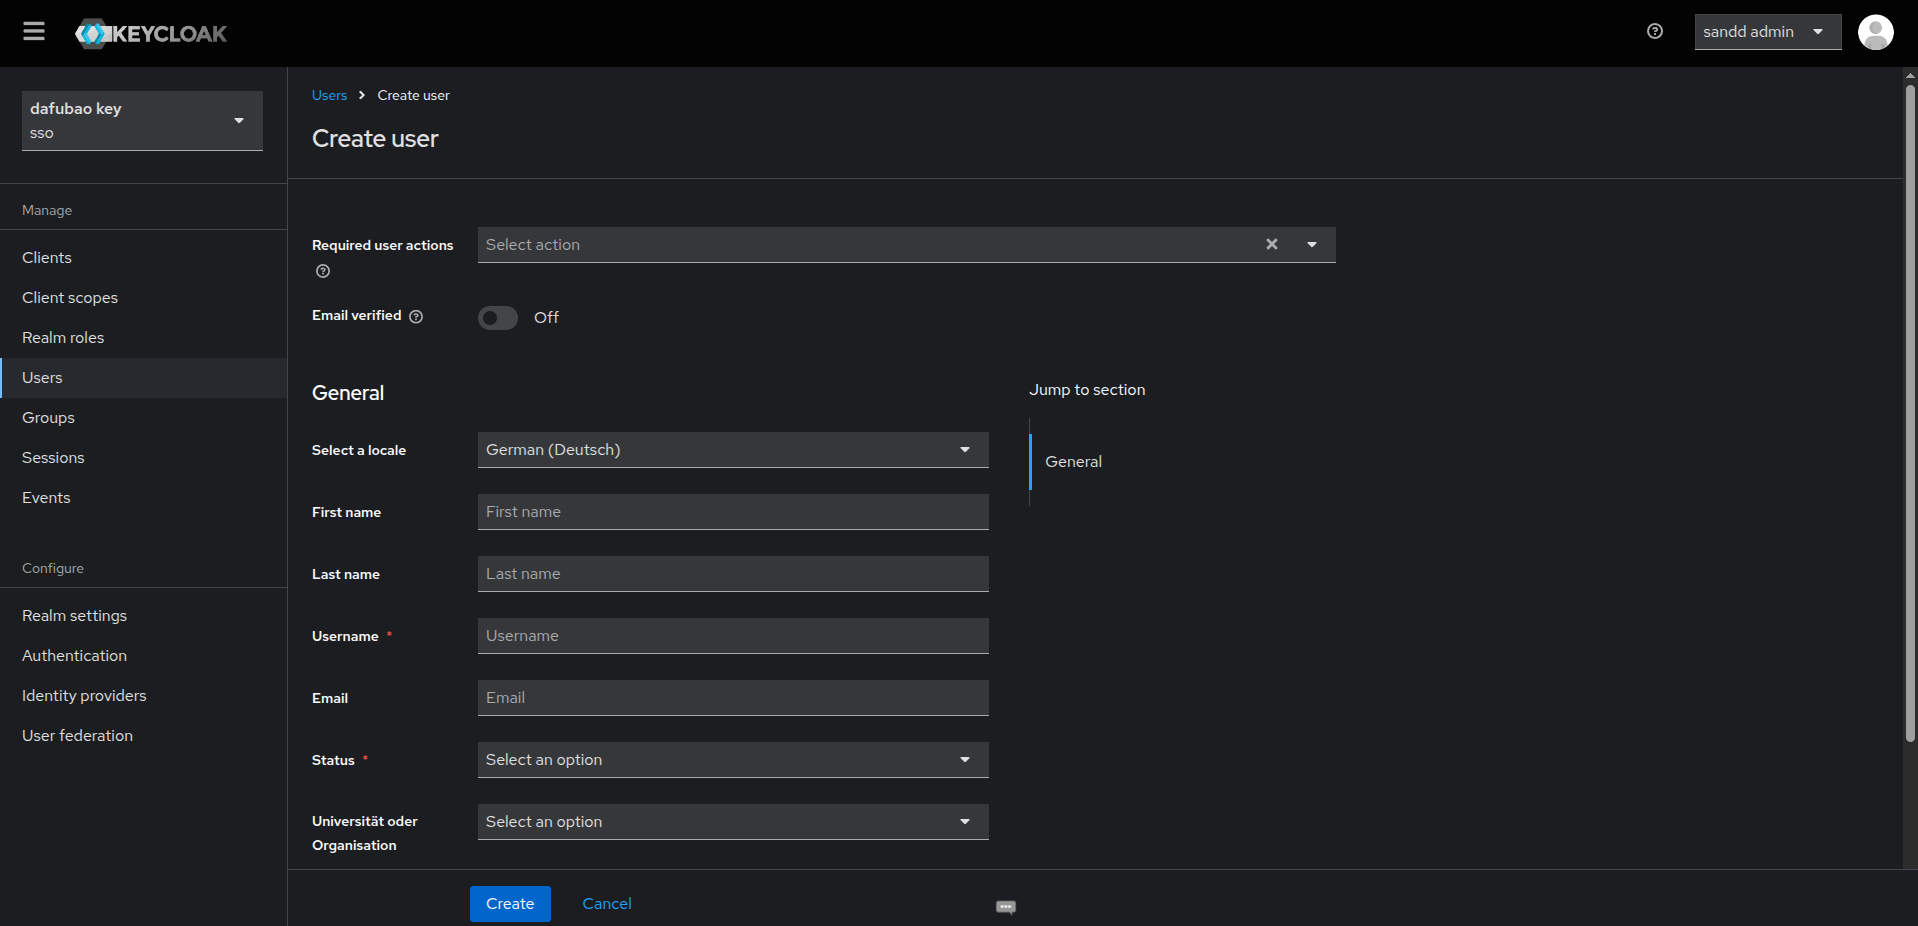
Task: Click the user avatar icon
Action: [1875, 32]
